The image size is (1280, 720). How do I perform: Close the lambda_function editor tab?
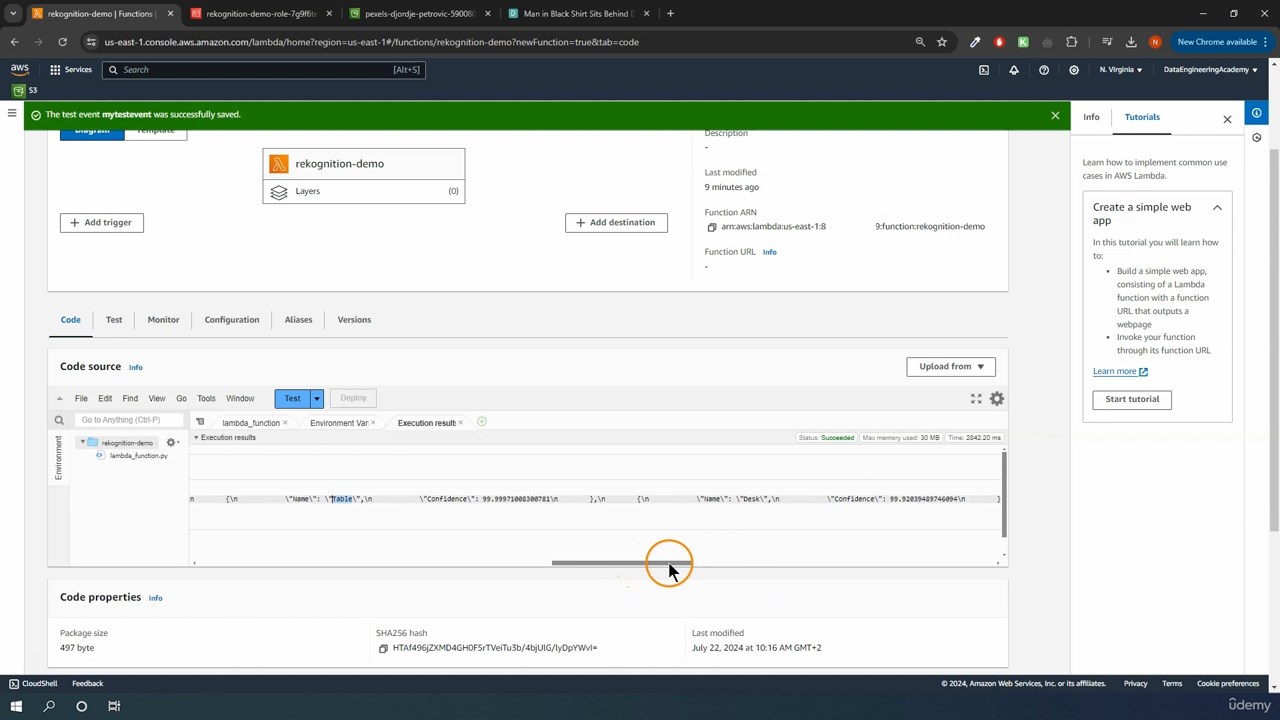(285, 423)
